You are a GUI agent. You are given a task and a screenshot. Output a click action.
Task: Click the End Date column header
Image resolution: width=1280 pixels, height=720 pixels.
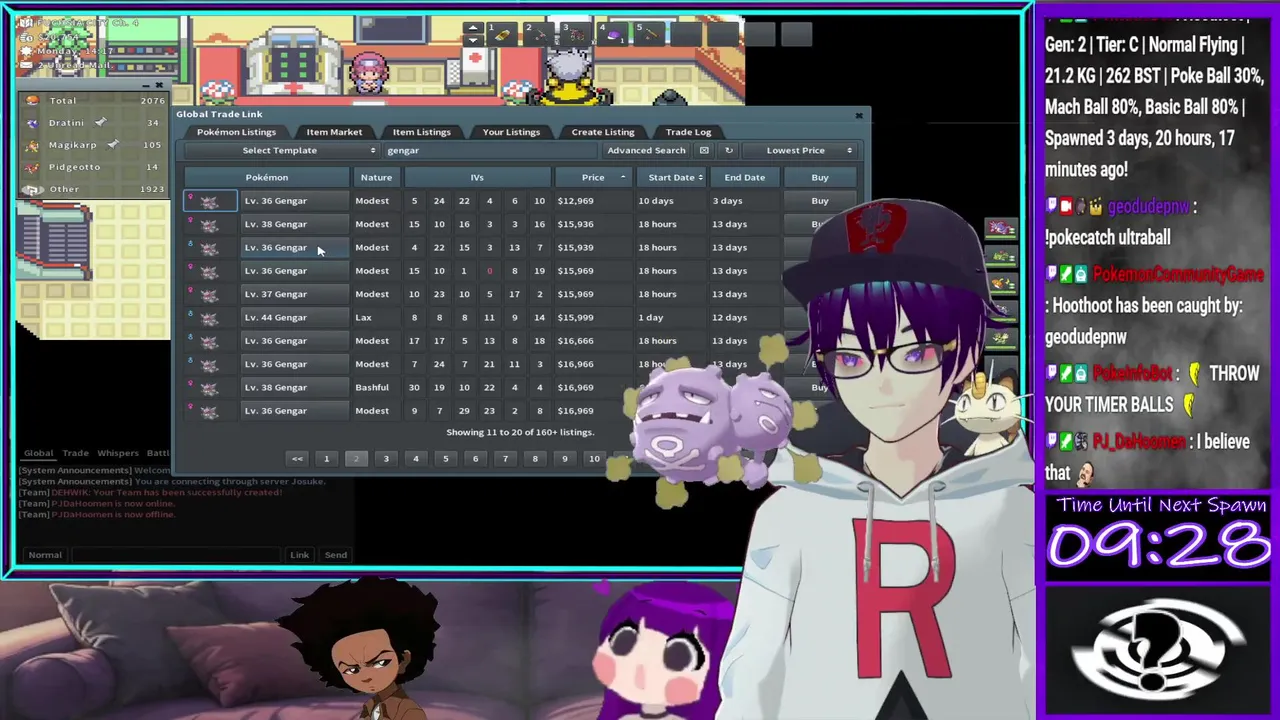745,177
